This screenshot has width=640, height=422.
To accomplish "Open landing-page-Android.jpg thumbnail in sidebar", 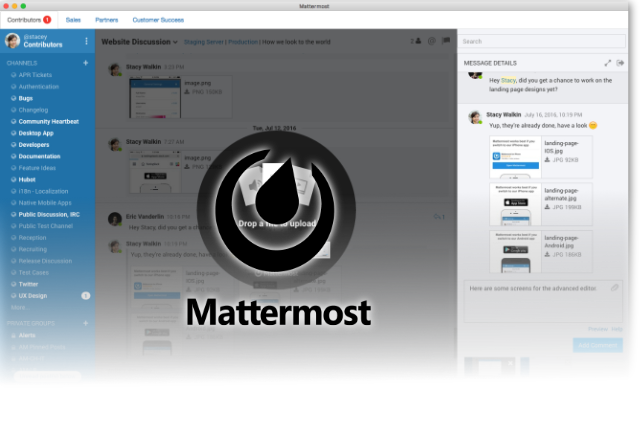I will coord(515,252).
